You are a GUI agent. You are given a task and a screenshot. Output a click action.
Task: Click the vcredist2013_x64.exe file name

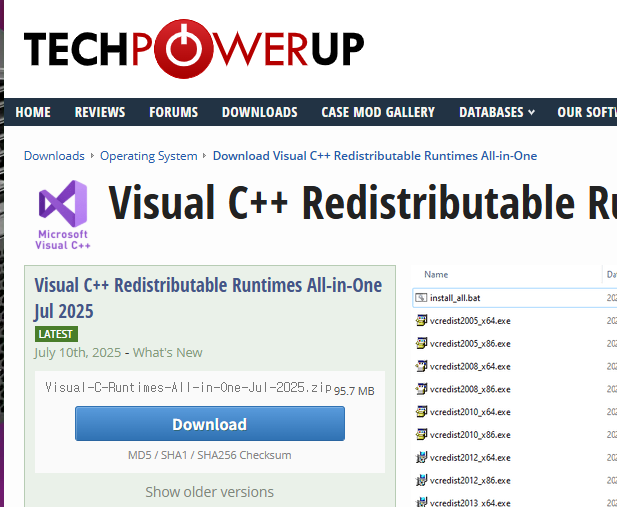(x=470, y=503)
